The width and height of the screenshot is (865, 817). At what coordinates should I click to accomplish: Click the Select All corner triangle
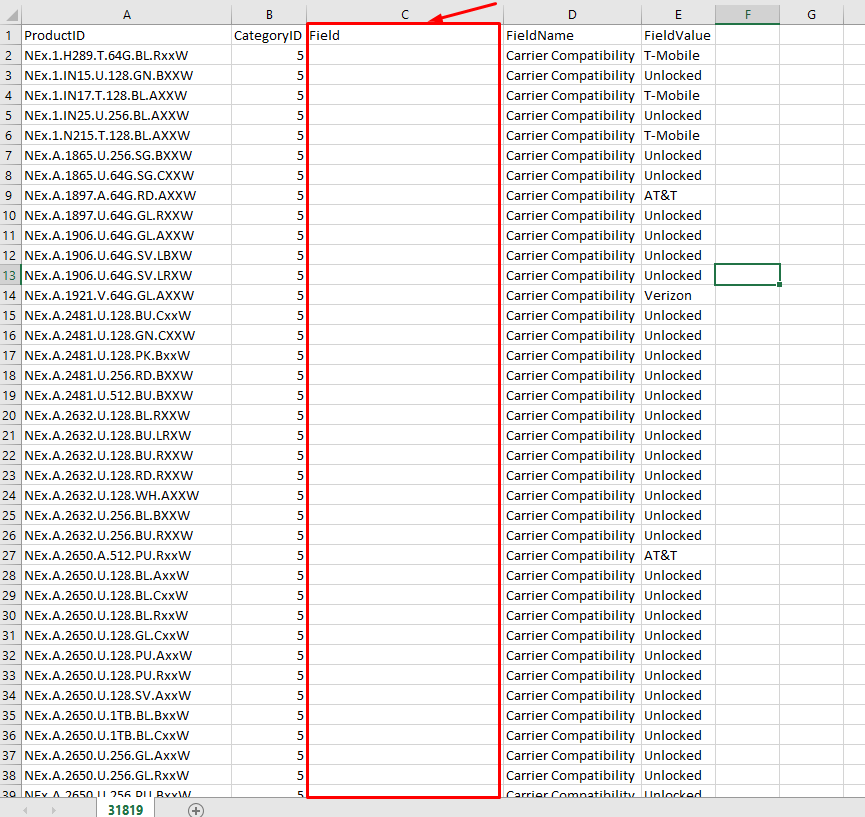point(10,15)
